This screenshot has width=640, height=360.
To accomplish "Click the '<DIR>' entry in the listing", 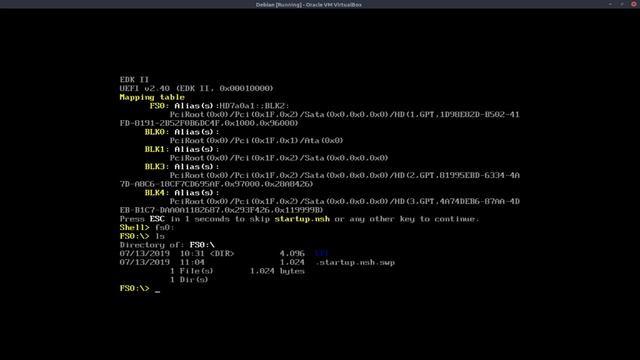I will coord(222,253).
